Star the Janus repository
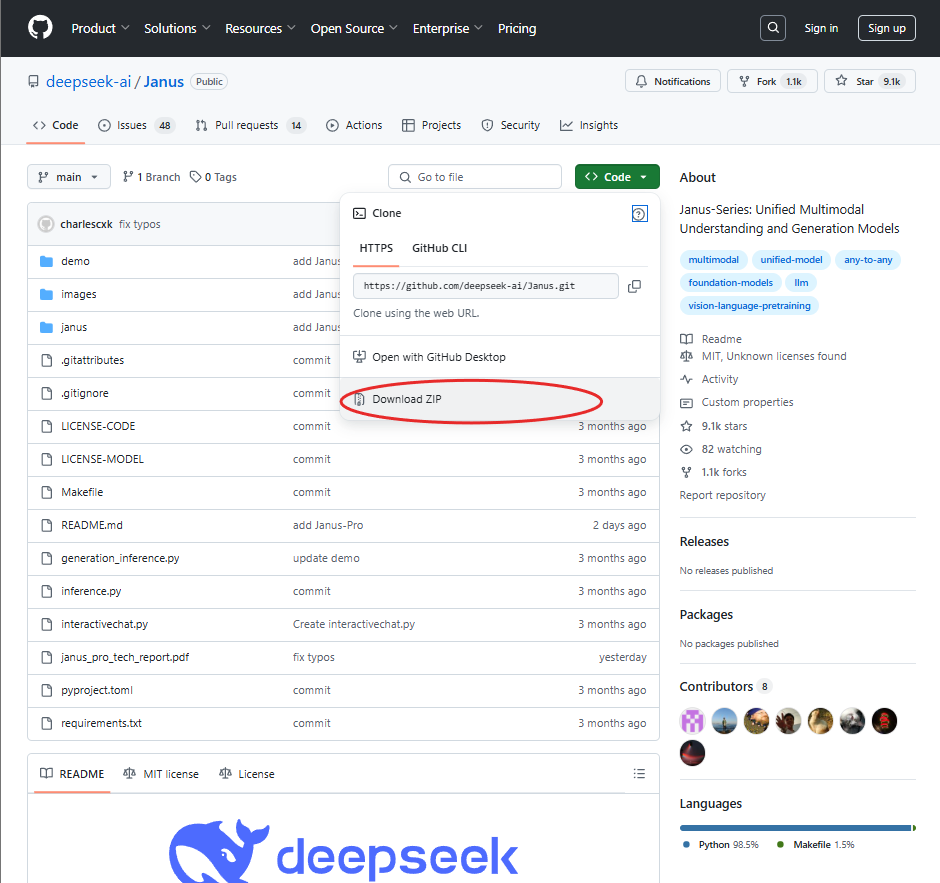Screen dimensions: 940x883 (x=870, y=82)
